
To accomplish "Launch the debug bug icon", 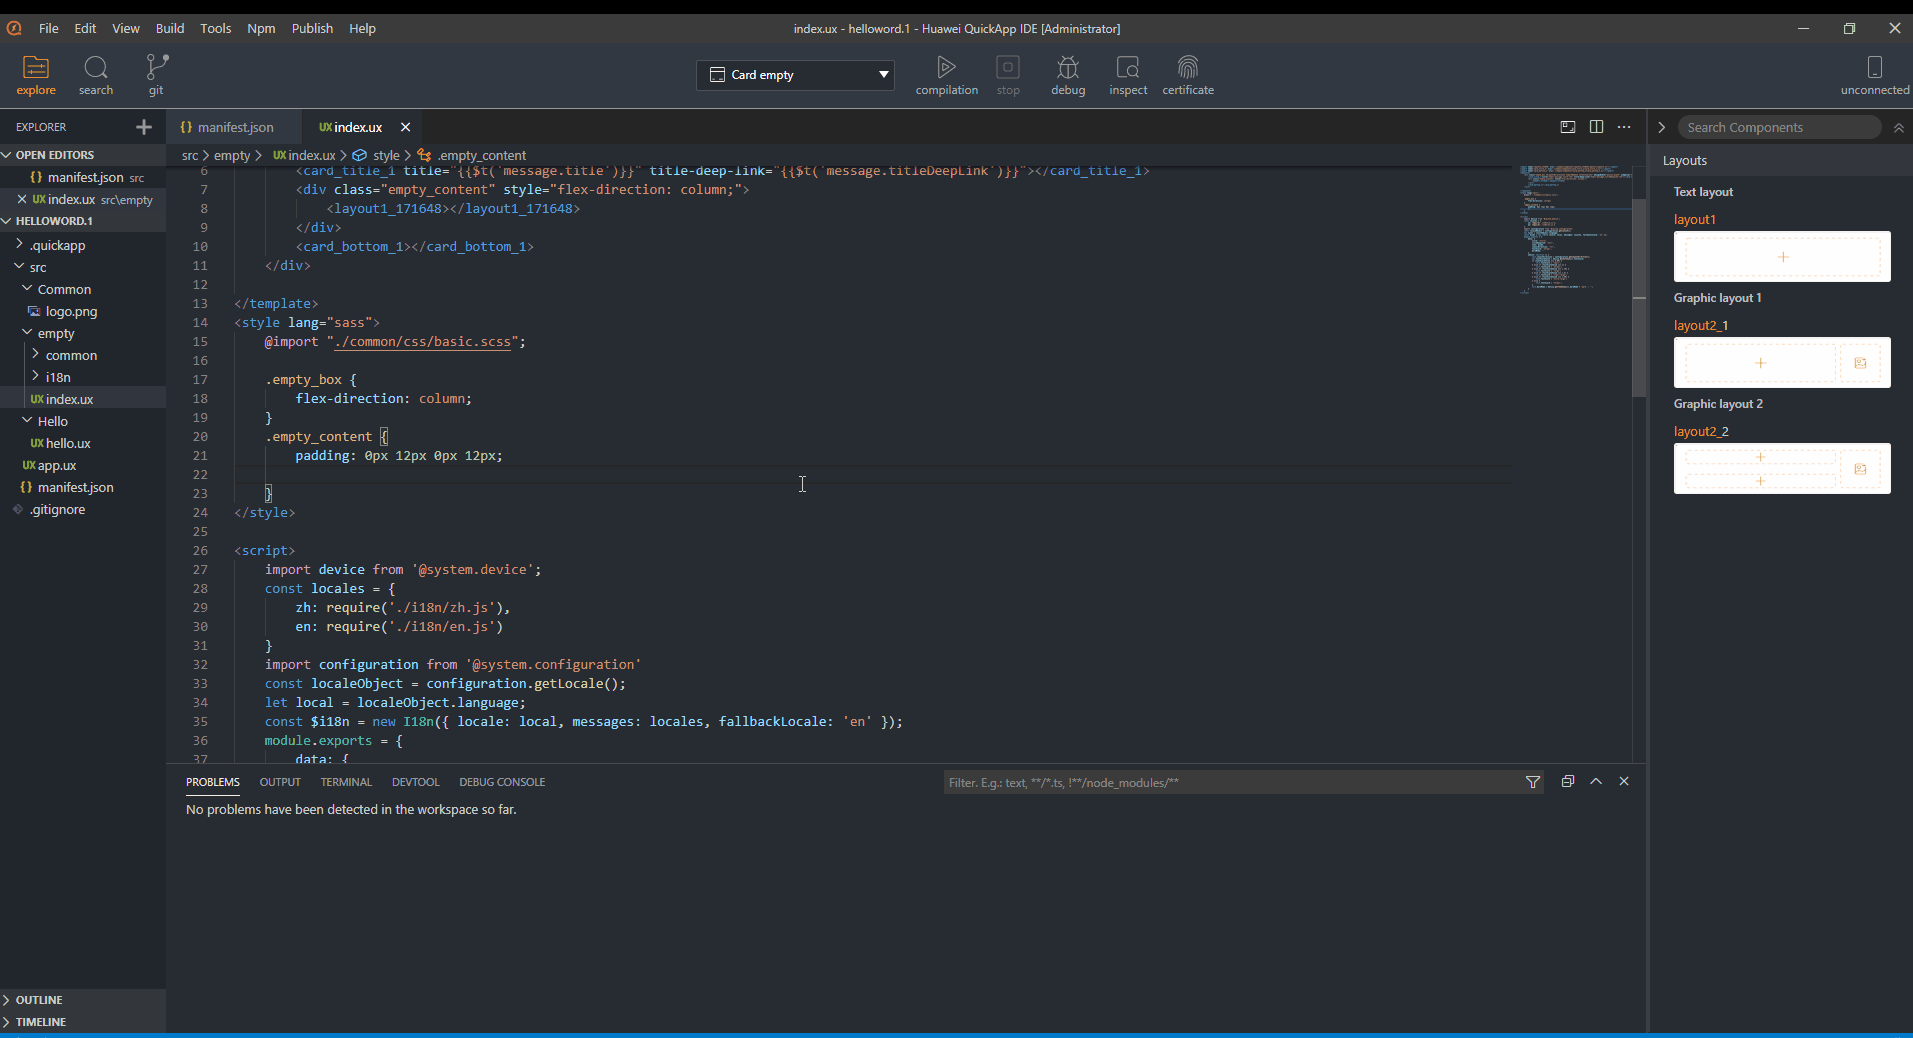I will pos(1068,75).
